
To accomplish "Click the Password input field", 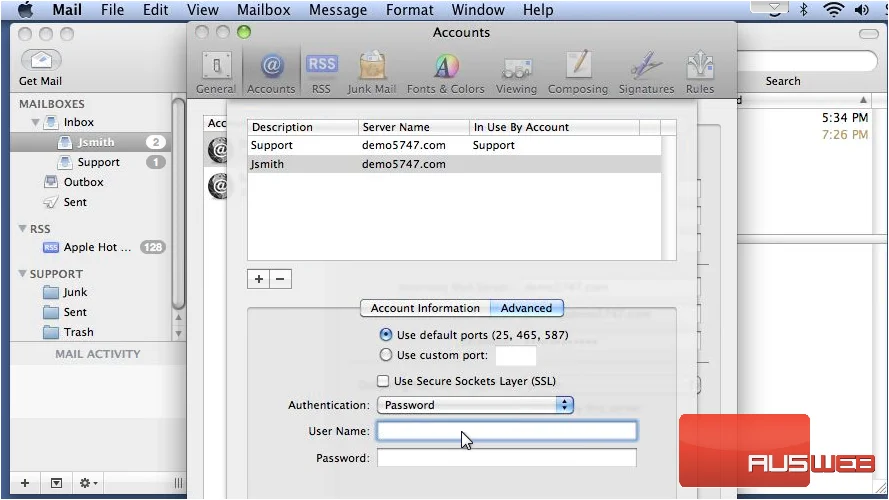I will 506,457.
